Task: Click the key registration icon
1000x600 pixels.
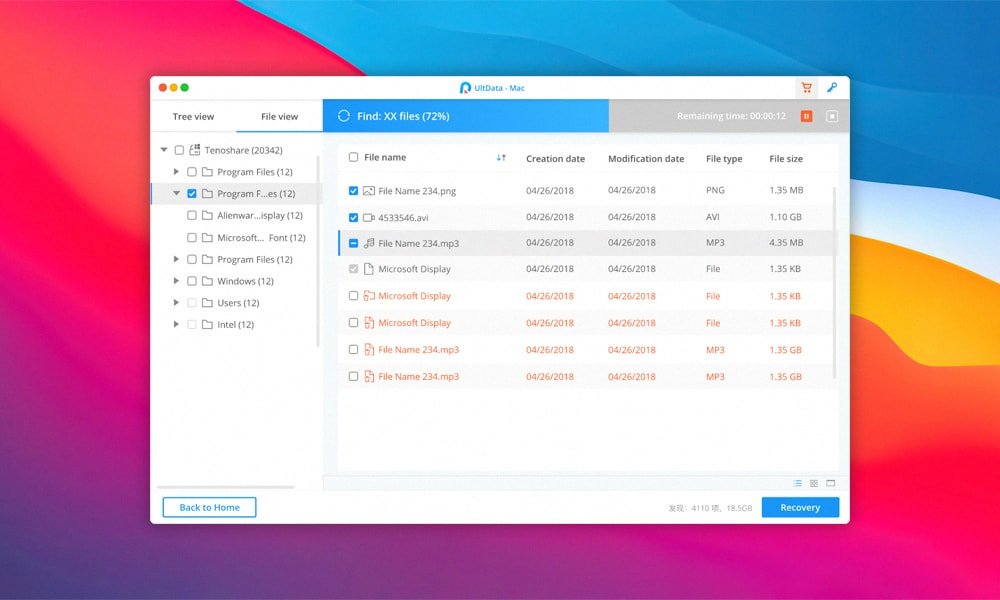Action: click(x=831, y=88)
